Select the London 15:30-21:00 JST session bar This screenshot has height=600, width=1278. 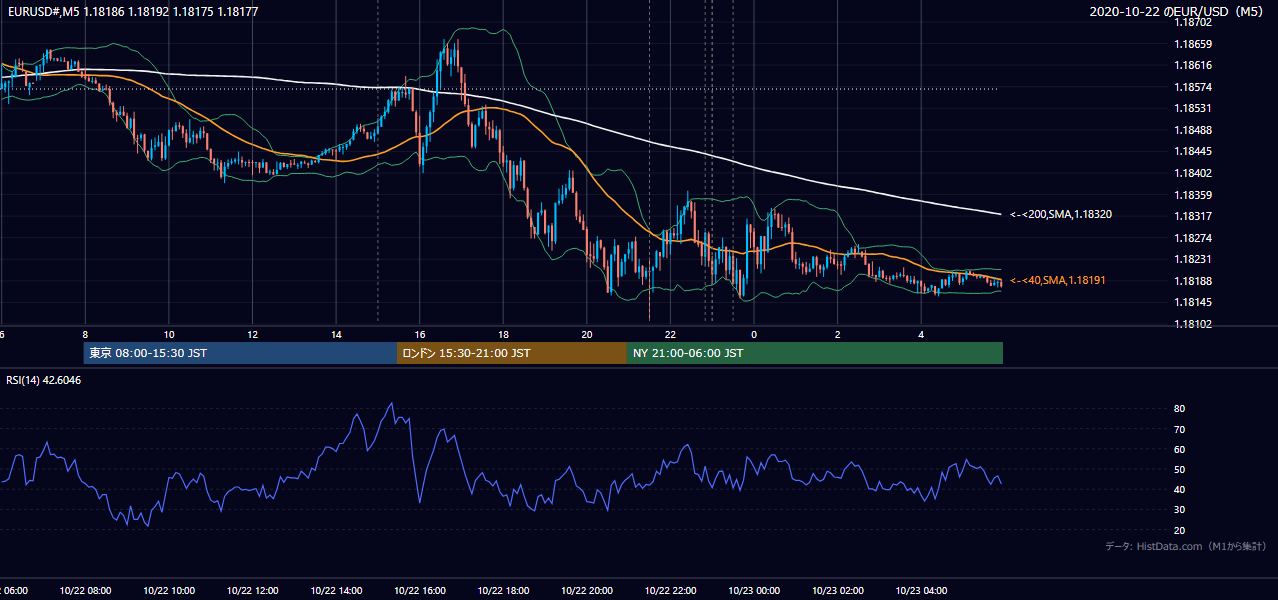pyautogui.click(x=512, y=353)
